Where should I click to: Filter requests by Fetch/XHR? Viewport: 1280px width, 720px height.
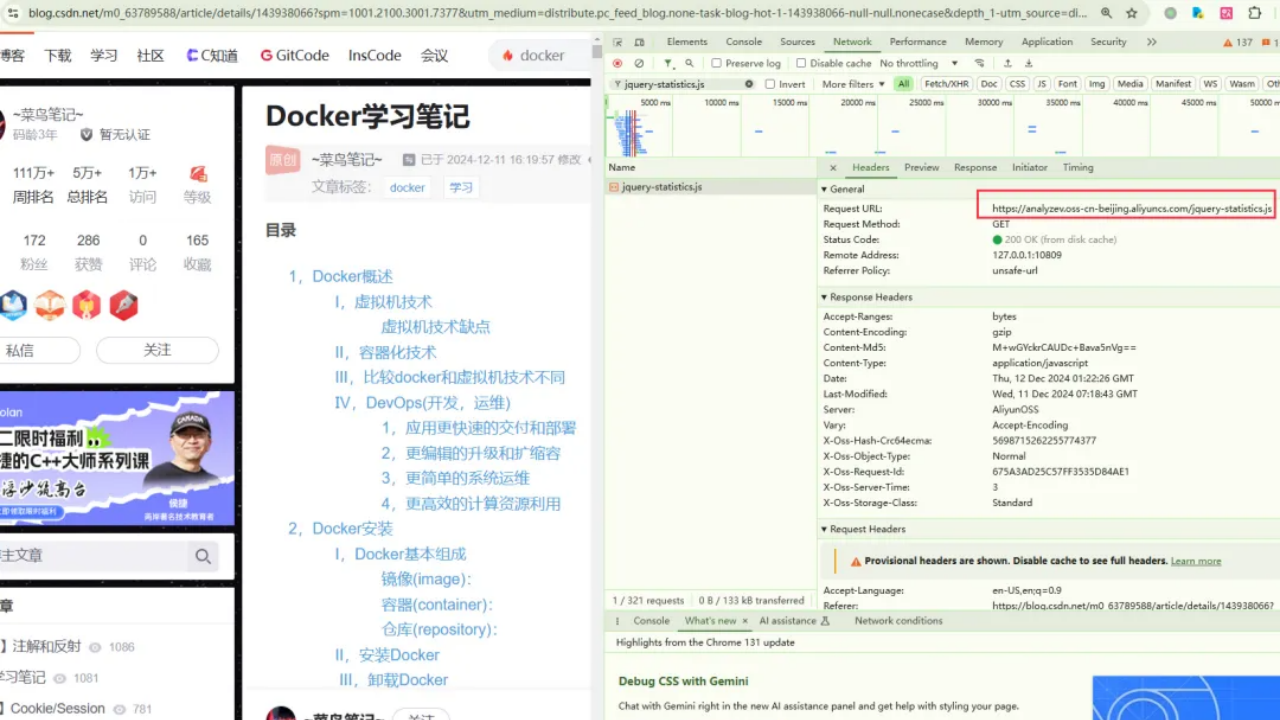point(946,84)
